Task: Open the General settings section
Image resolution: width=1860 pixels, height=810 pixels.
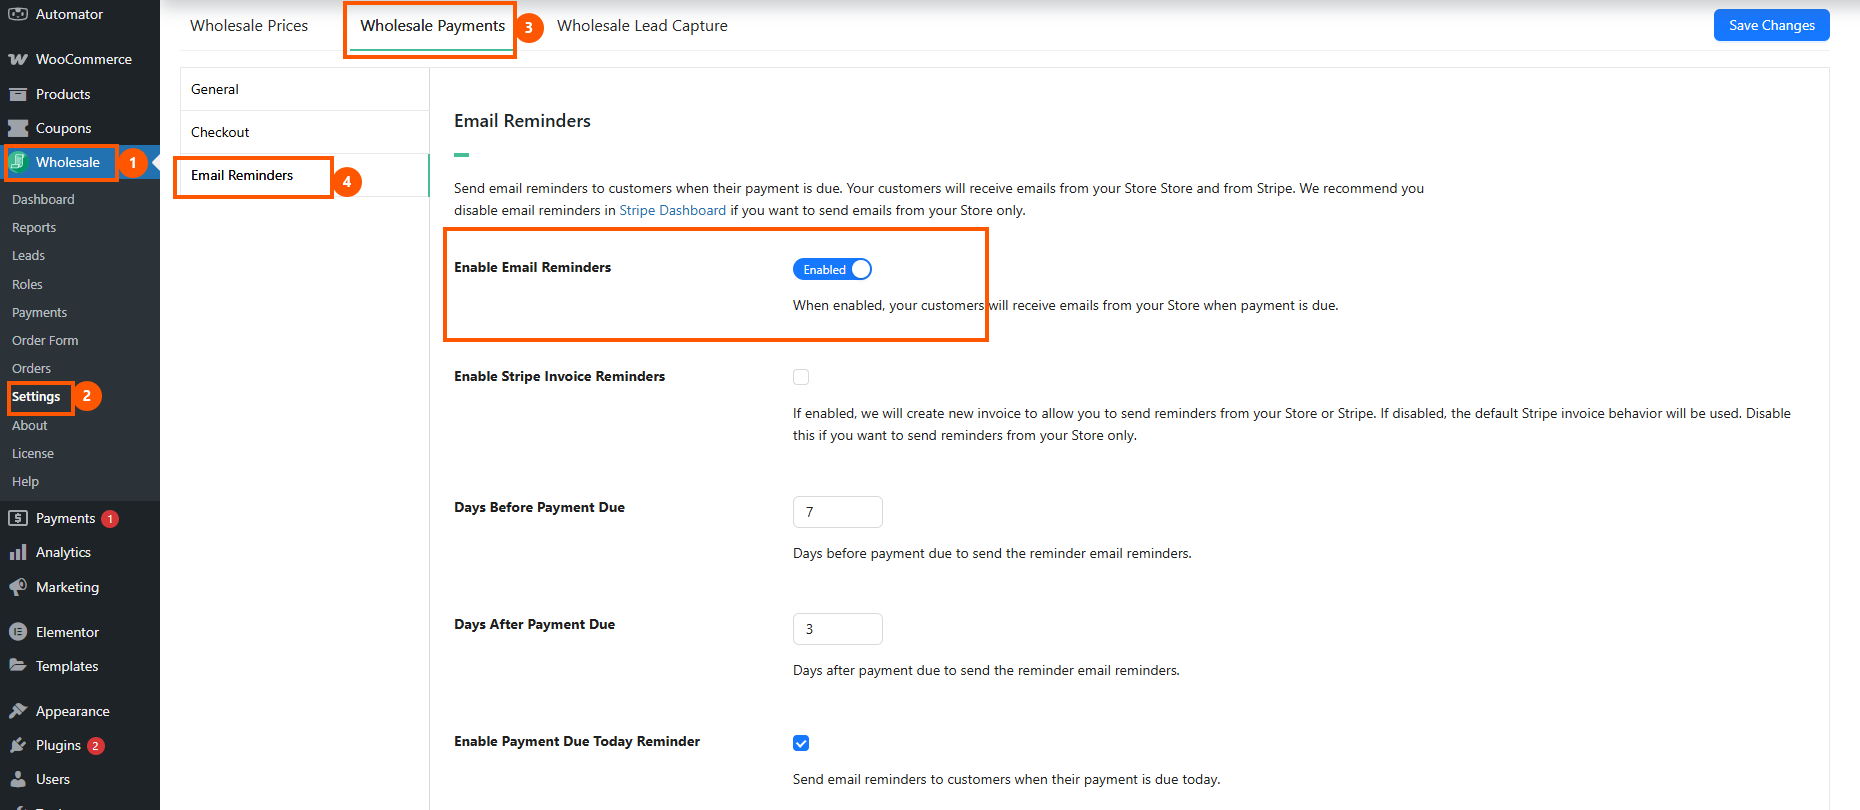Action: pyautogui.click(x=304, y=89)
